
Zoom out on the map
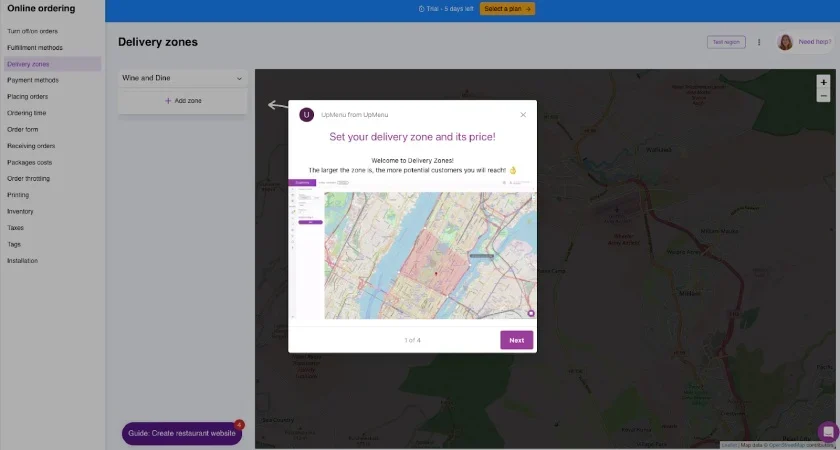coord(823,96)
